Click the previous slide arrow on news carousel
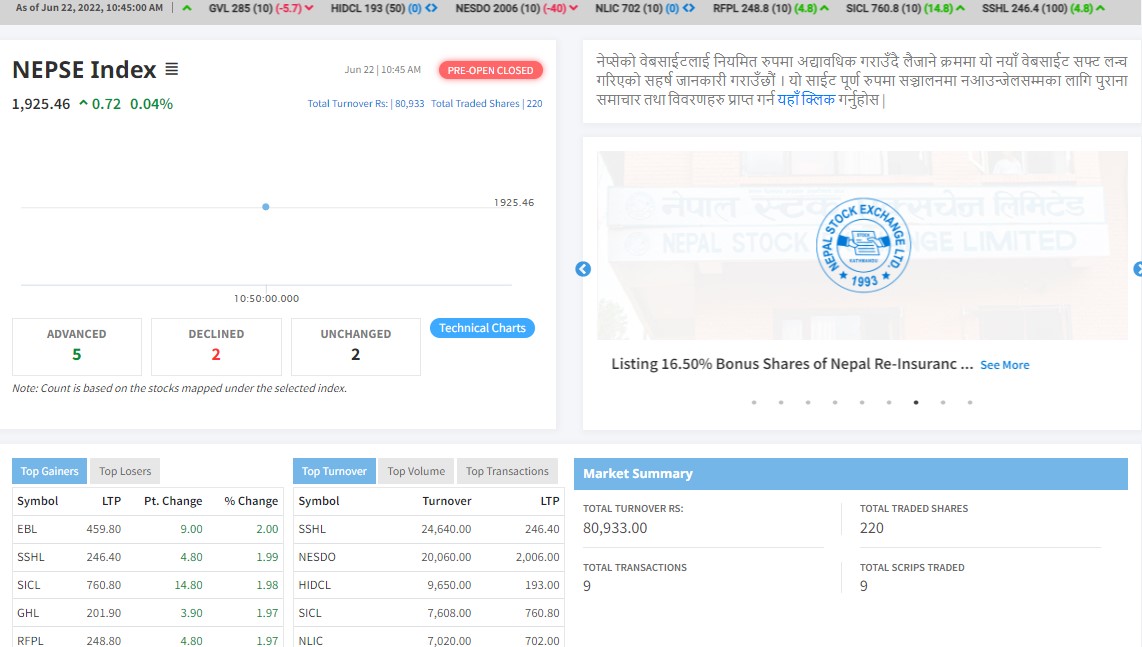Screen dimensions: 1142x647 (583, 269)
